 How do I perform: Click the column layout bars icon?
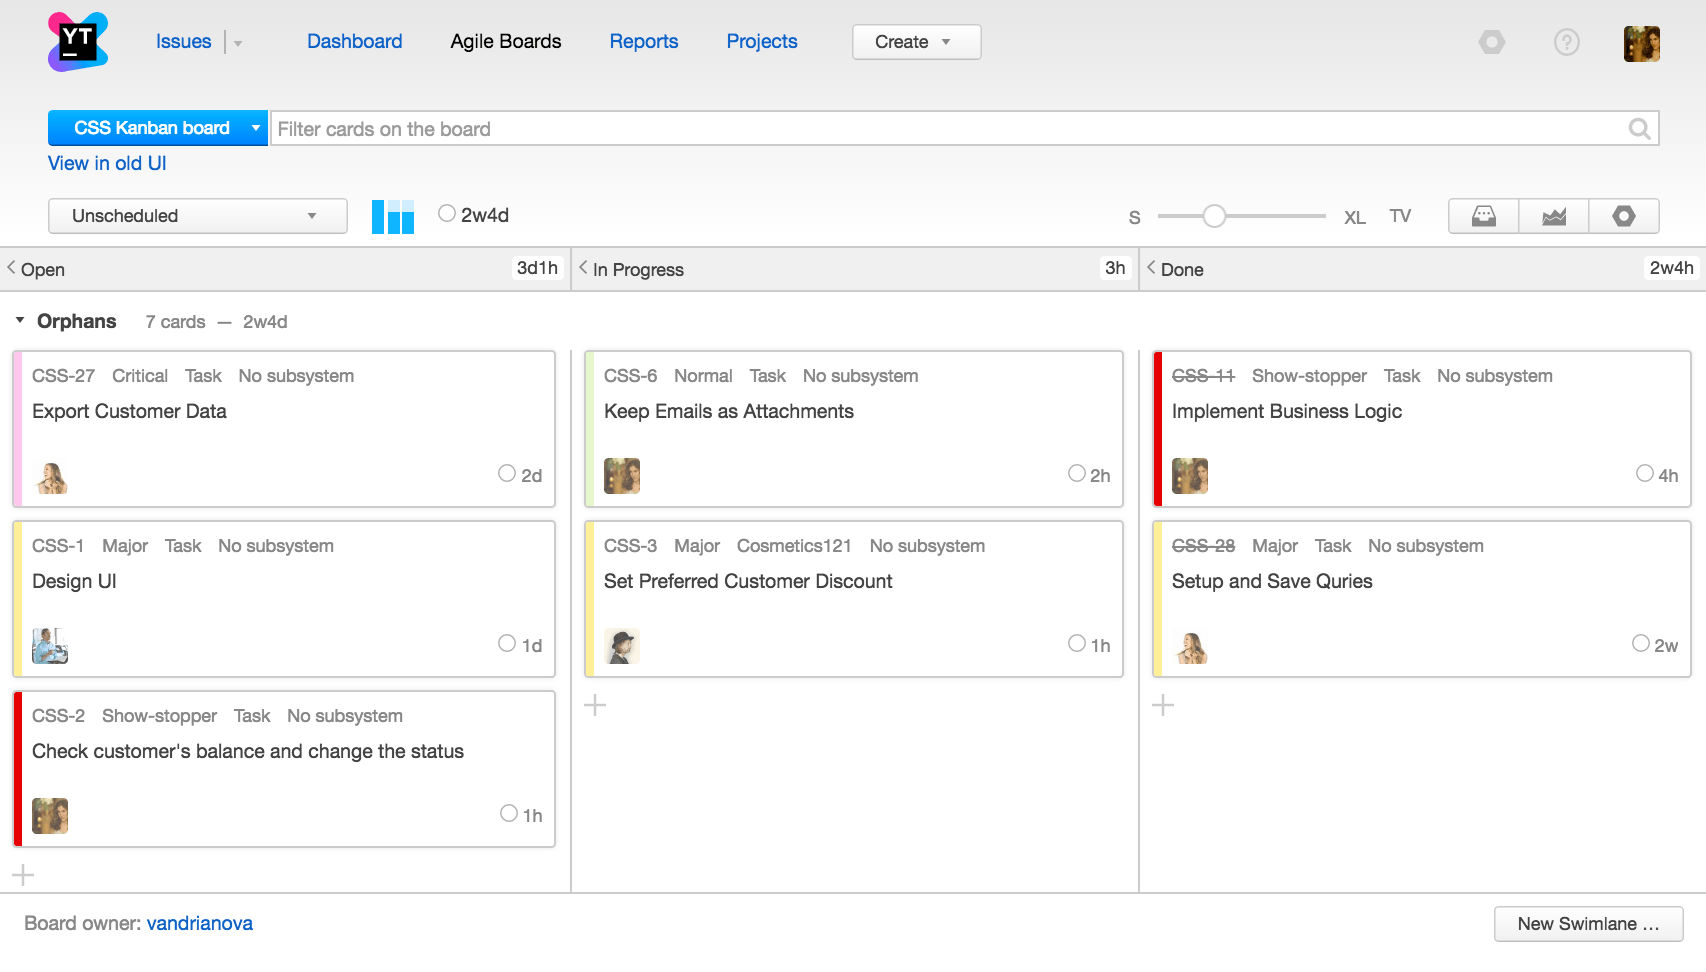coord(393,216)
